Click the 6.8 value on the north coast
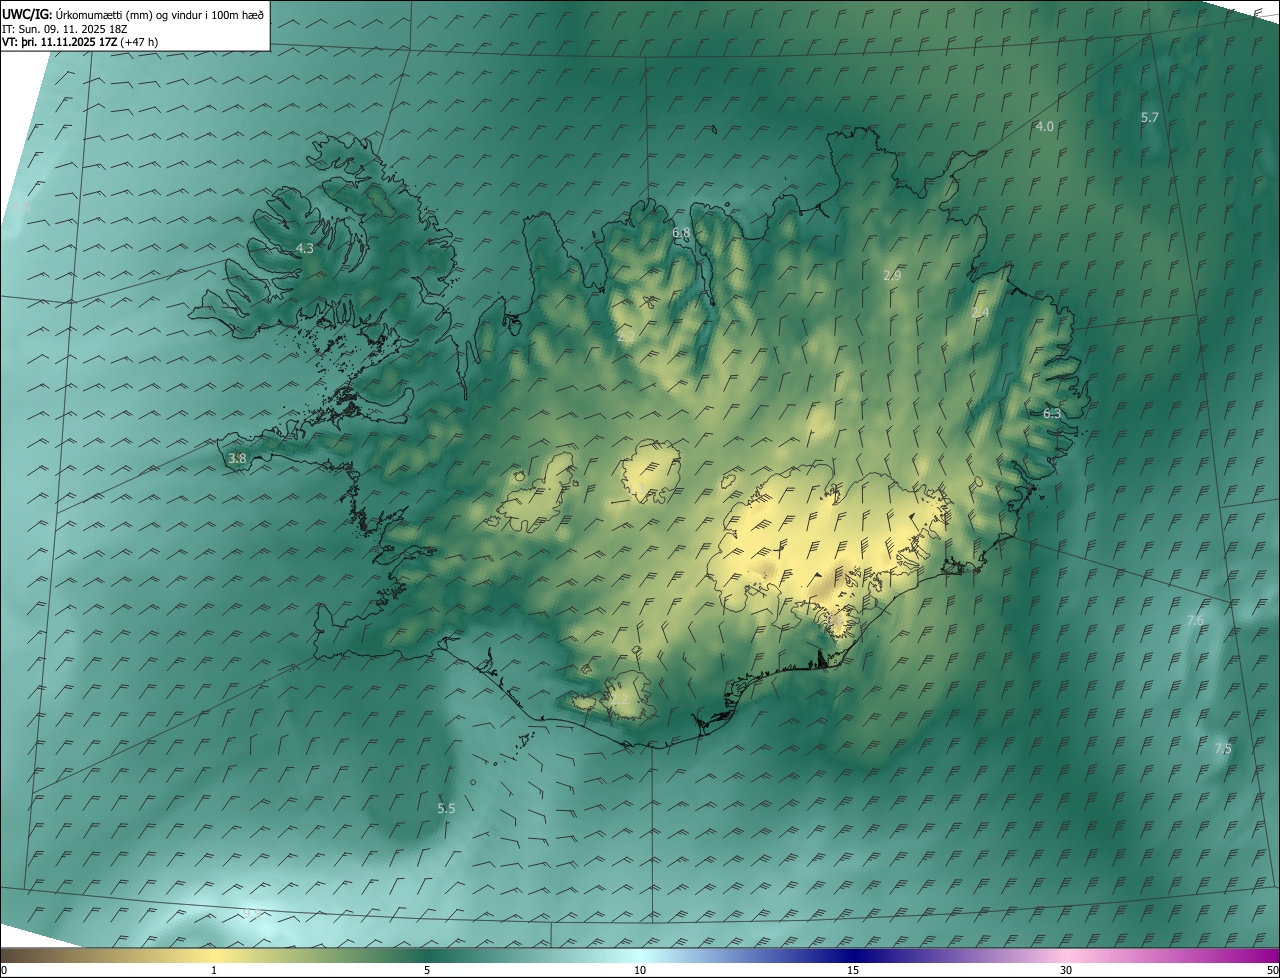1280x978 pixels. 681,233
